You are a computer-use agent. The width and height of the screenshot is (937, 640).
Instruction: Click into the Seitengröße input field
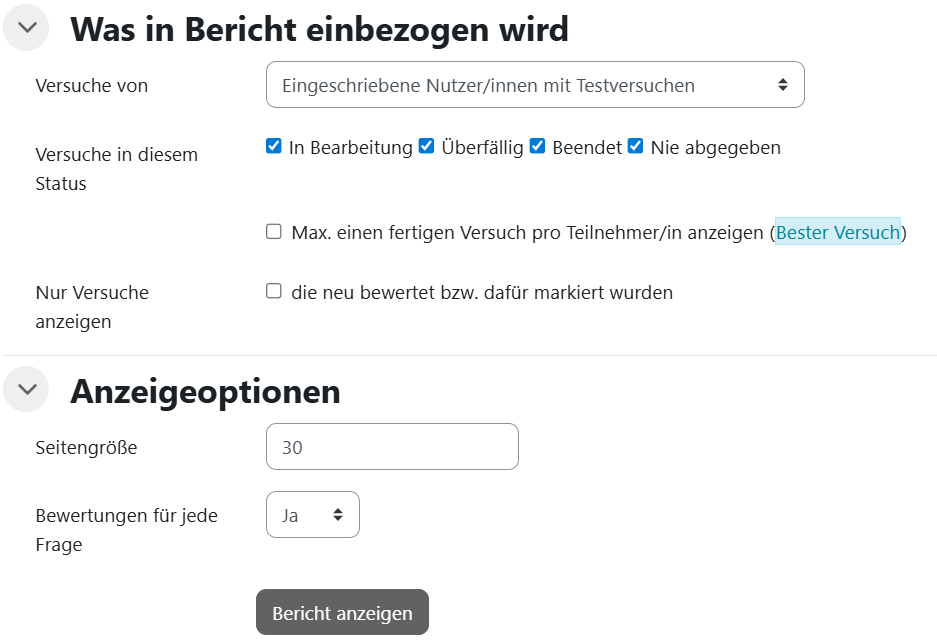pos(392,447)
